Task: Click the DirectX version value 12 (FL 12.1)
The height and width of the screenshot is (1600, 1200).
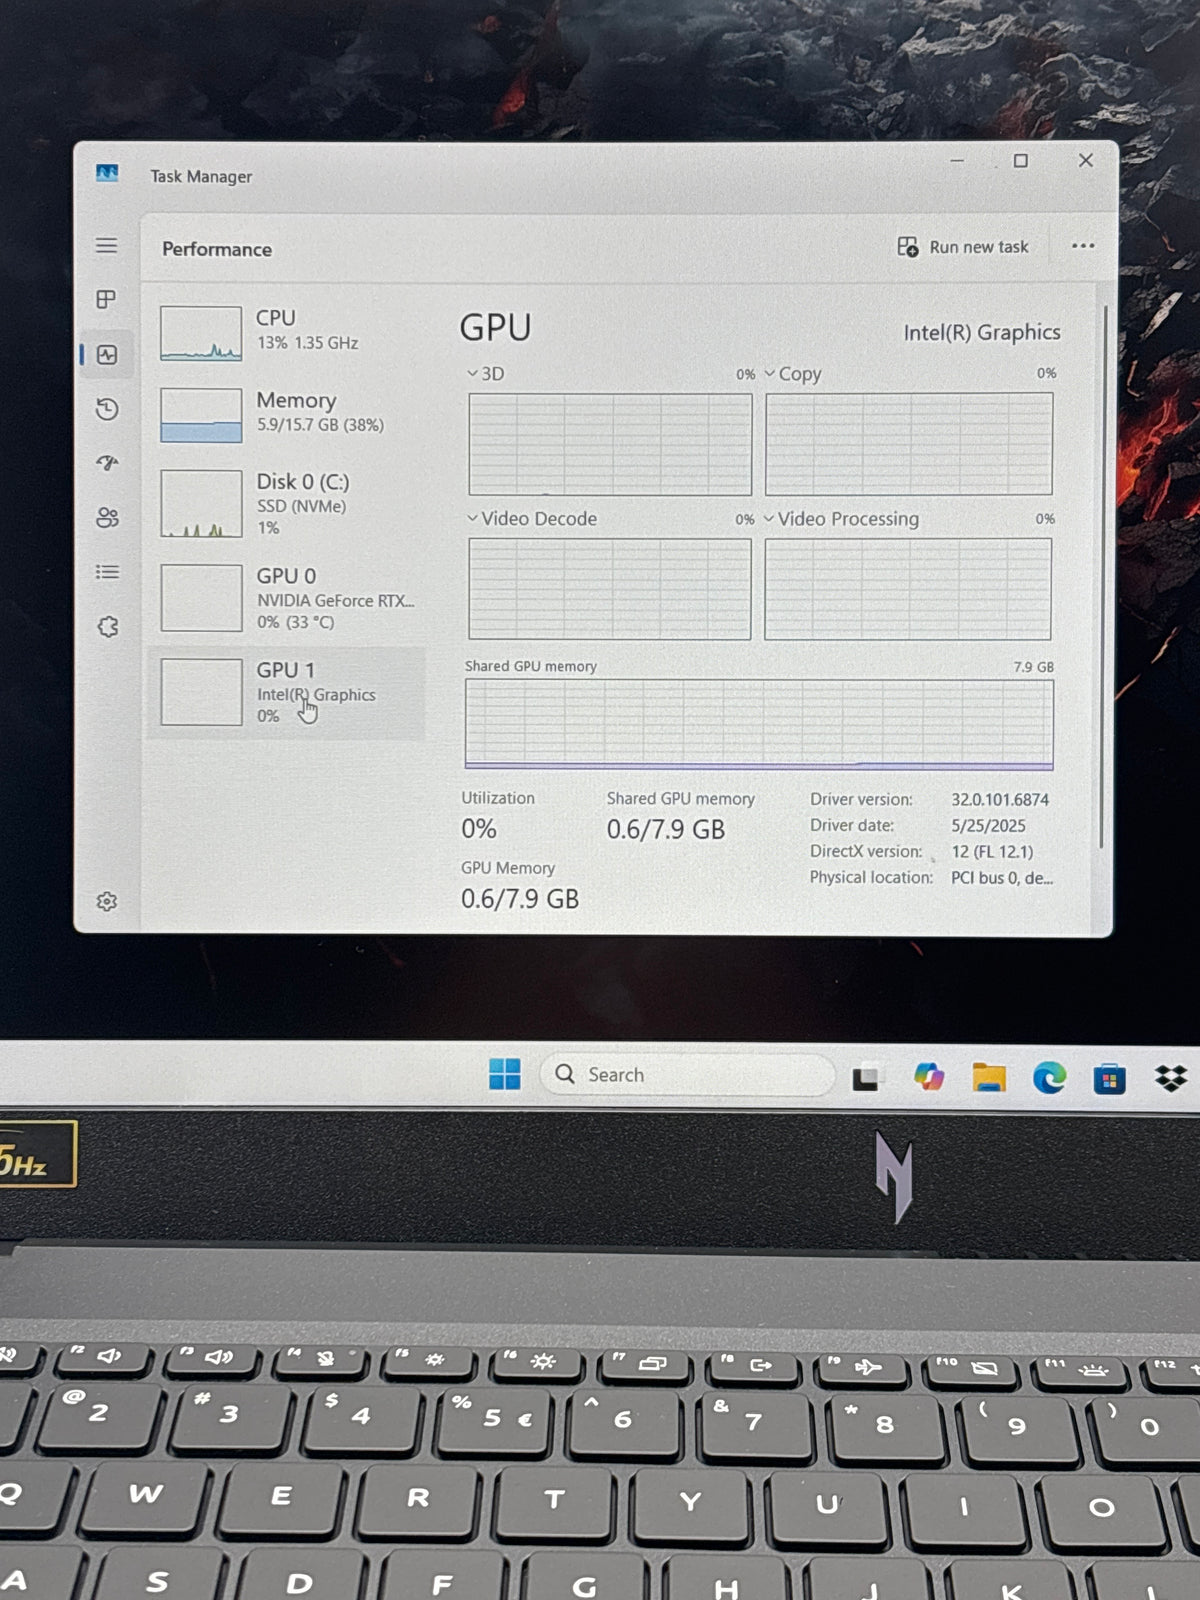Action: click(x=992, y=852)
